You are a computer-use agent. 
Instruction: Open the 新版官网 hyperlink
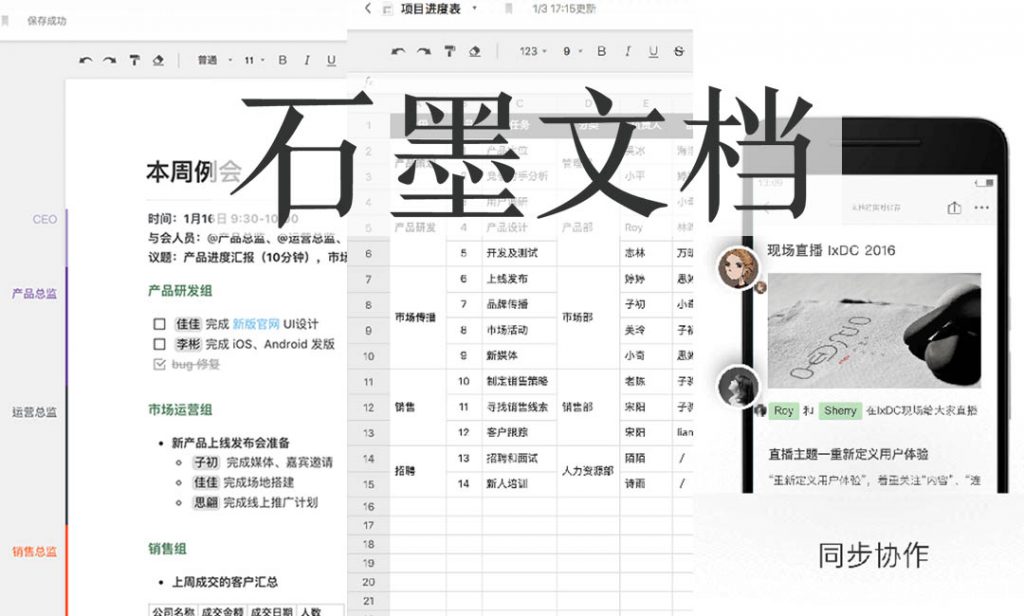pyautogui.click(x=256, y=324)
